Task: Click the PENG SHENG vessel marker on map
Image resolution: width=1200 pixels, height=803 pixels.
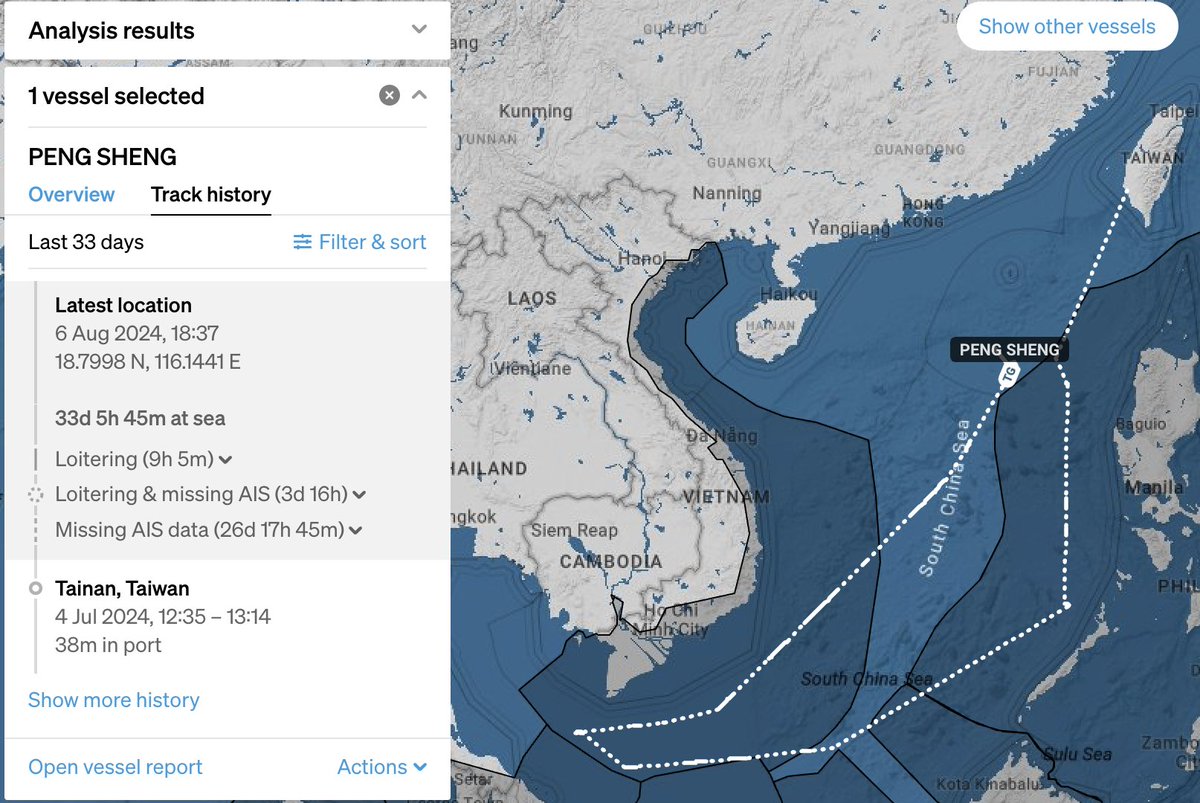Action: 1009,374
